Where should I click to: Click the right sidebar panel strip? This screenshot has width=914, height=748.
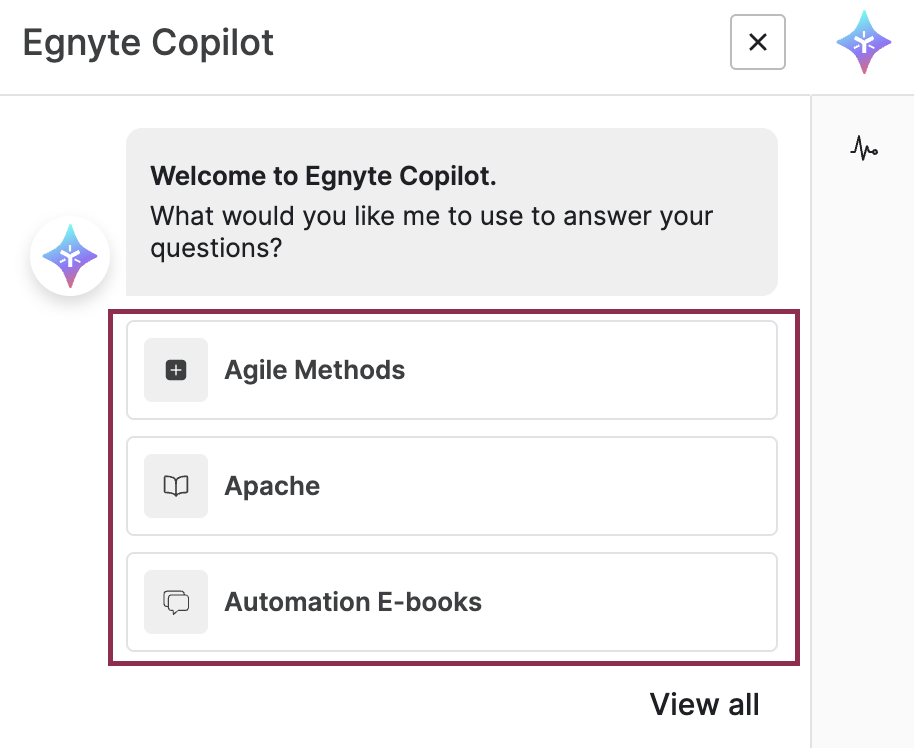[x=862, y=420]
